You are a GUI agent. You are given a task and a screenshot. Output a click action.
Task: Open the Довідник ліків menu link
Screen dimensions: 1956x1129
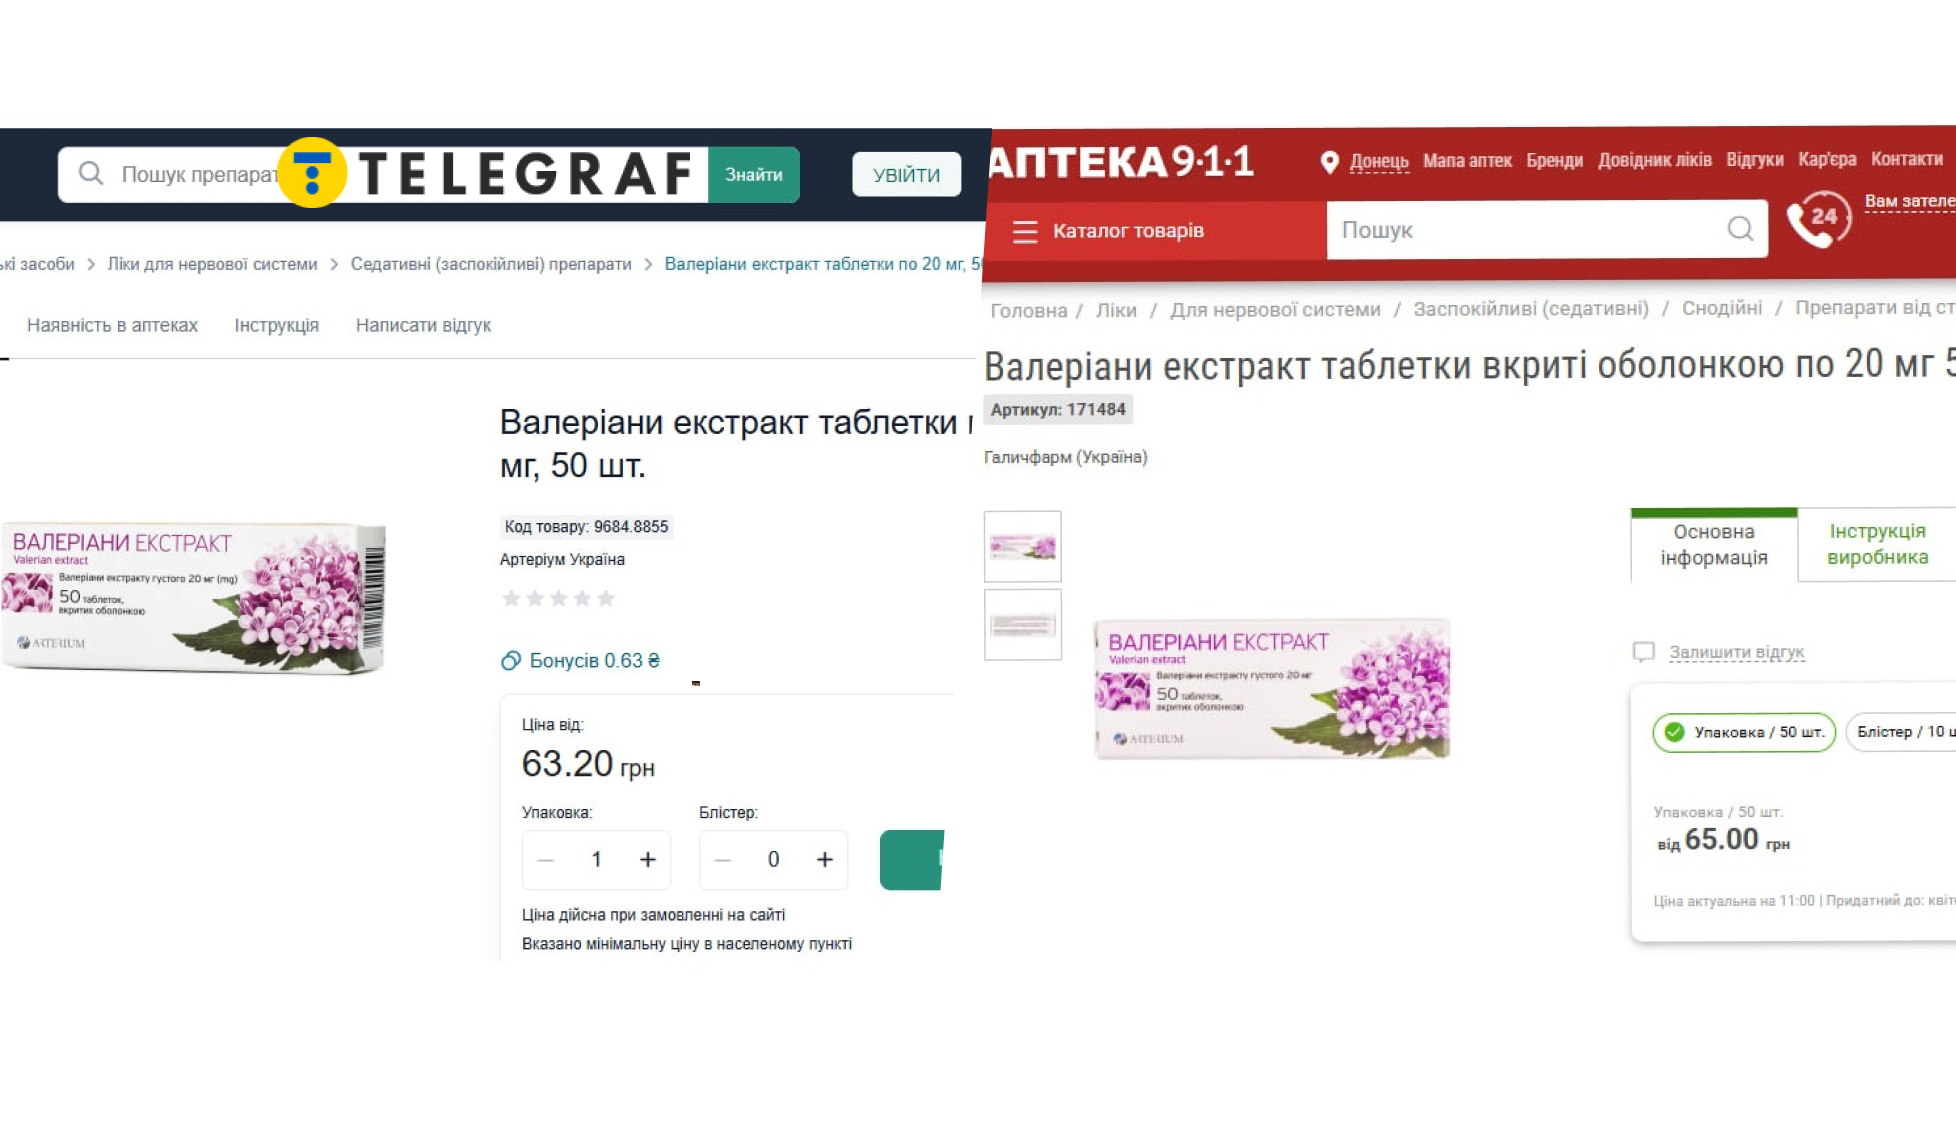coord(1654,160)
